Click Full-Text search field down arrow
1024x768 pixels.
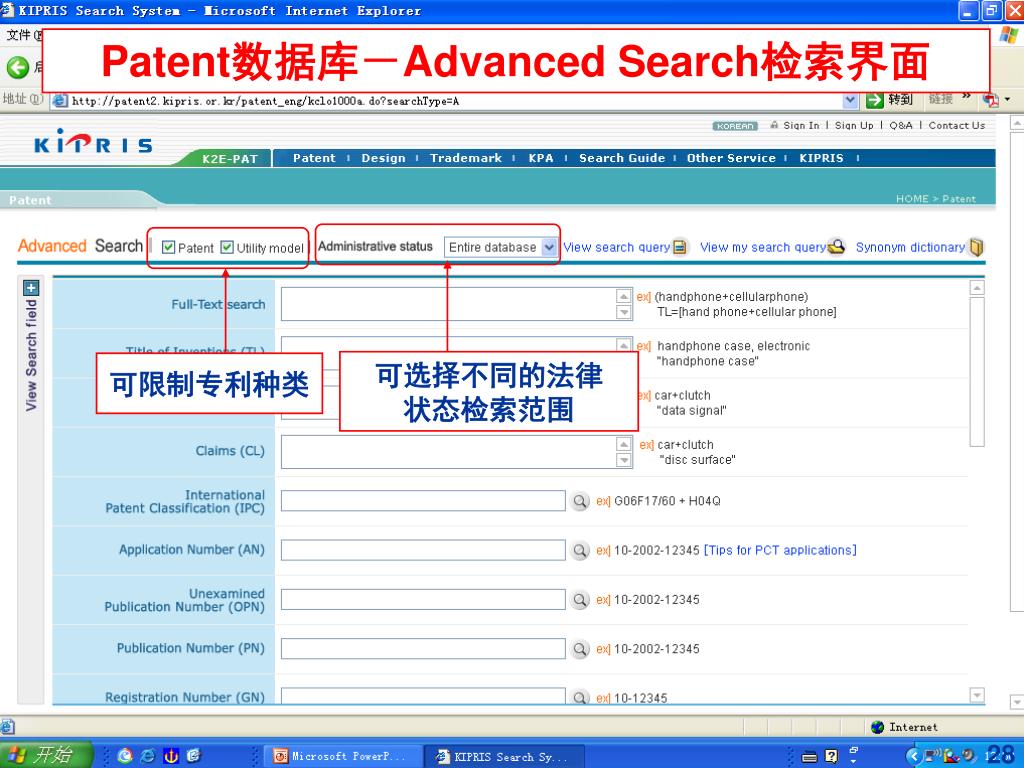click(624, 313)
